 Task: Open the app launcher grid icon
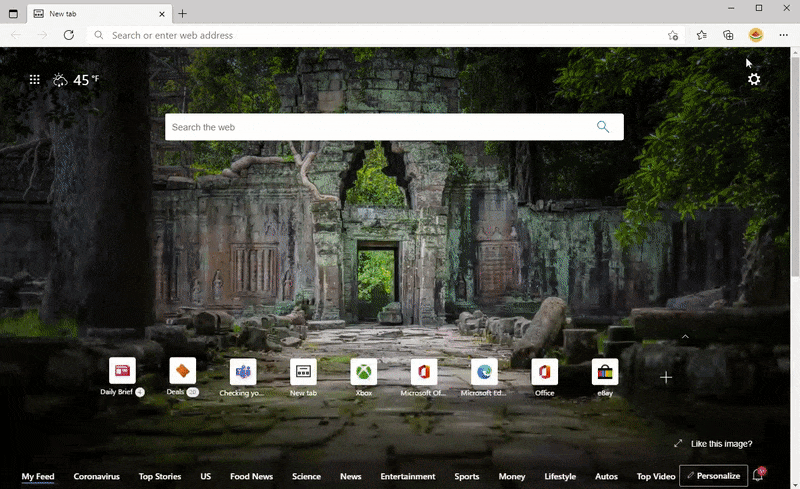tap(34, 79)
